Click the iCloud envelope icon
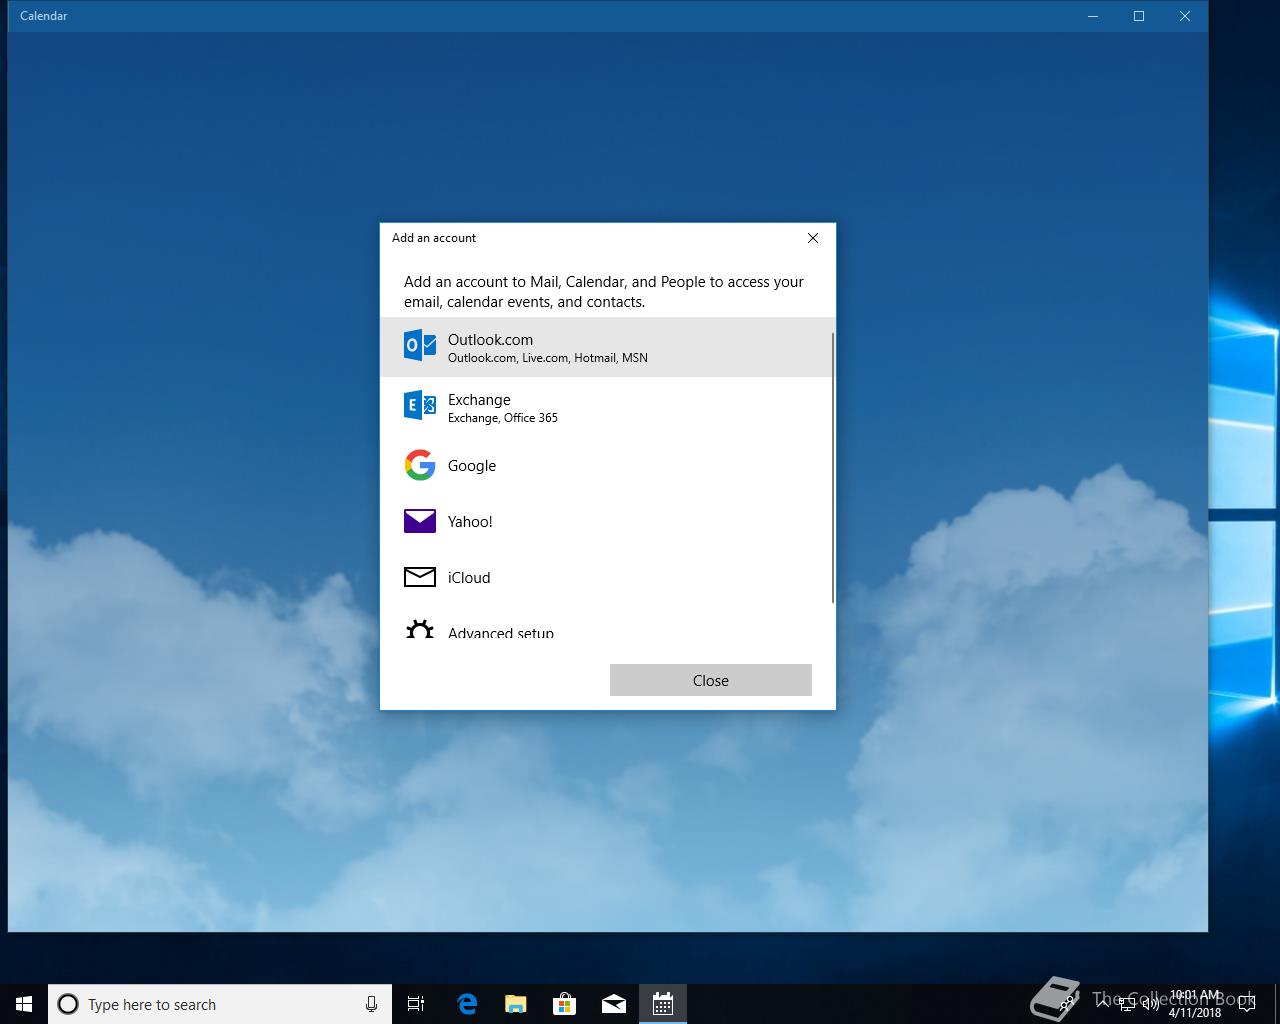Viewport: 1280px width, 1024px height. click(x=420, y=577)
